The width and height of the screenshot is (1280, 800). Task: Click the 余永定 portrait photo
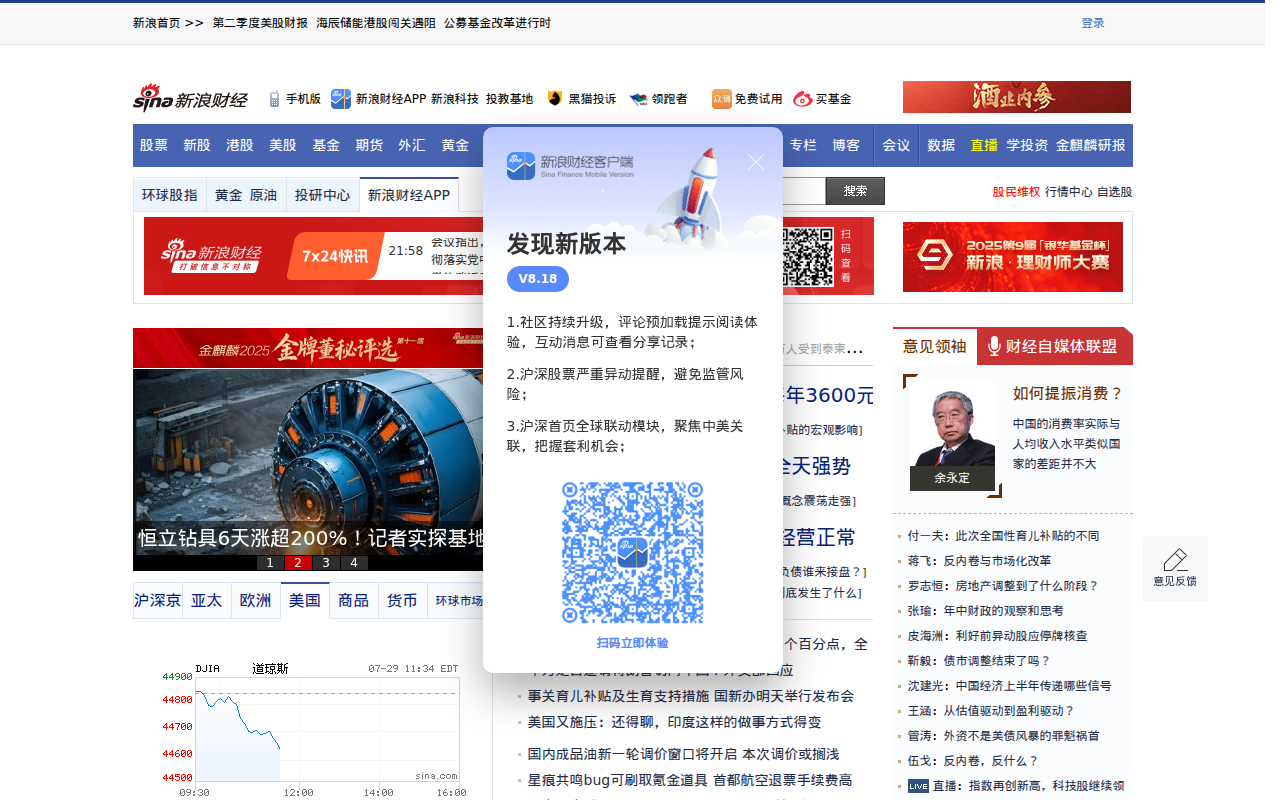pyautogui.click(x=952, y=436)
